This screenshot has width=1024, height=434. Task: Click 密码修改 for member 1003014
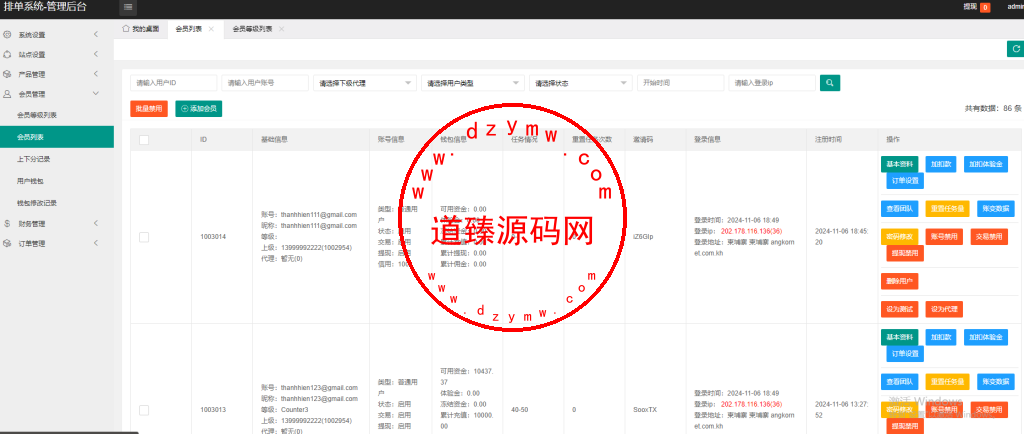899,236
